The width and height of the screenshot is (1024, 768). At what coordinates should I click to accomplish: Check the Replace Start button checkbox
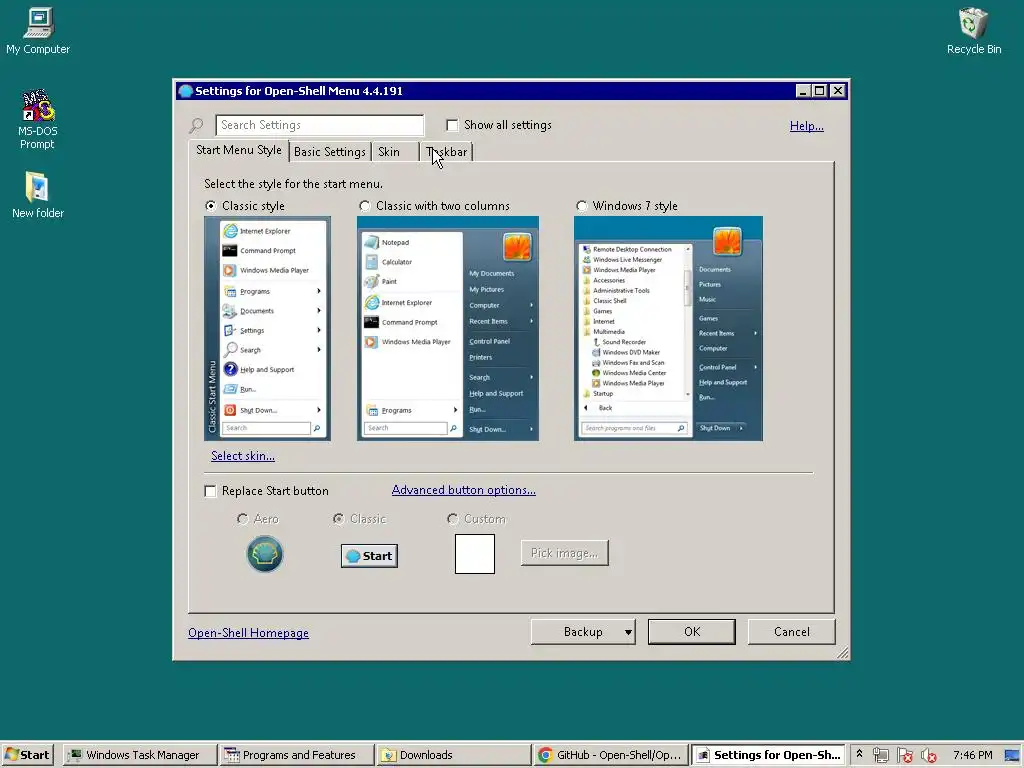tap(210, 491)
